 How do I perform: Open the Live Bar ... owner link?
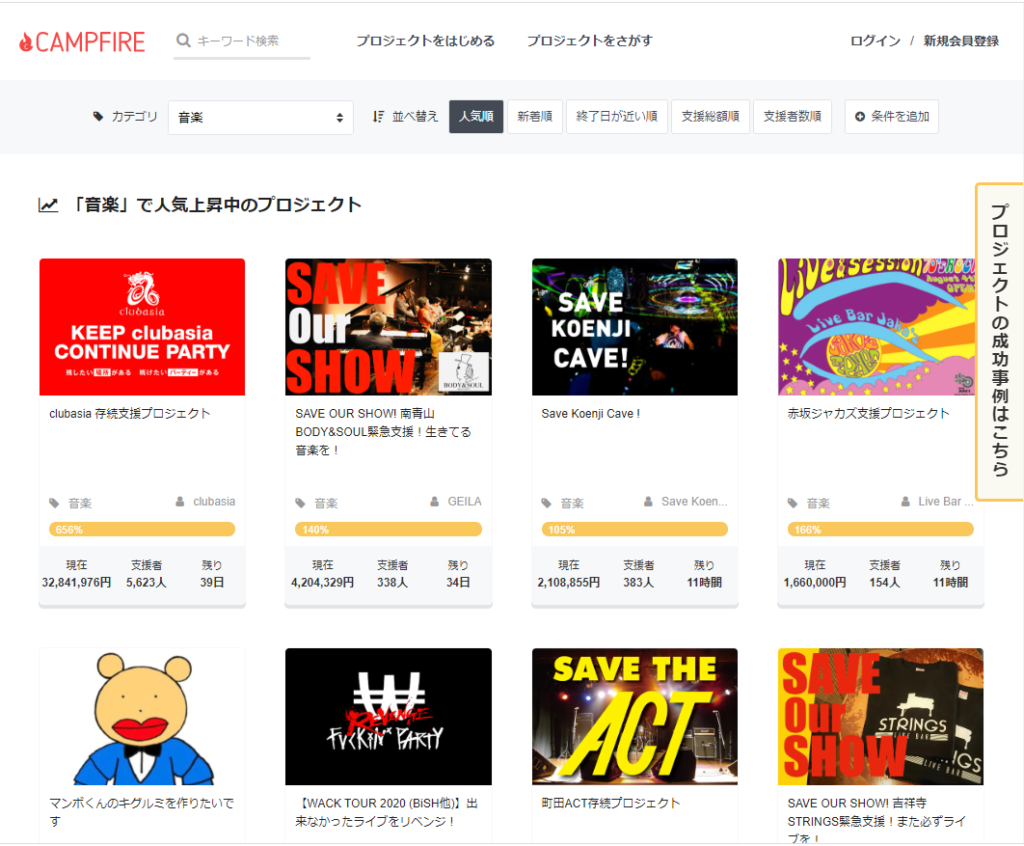coord(946,502)
